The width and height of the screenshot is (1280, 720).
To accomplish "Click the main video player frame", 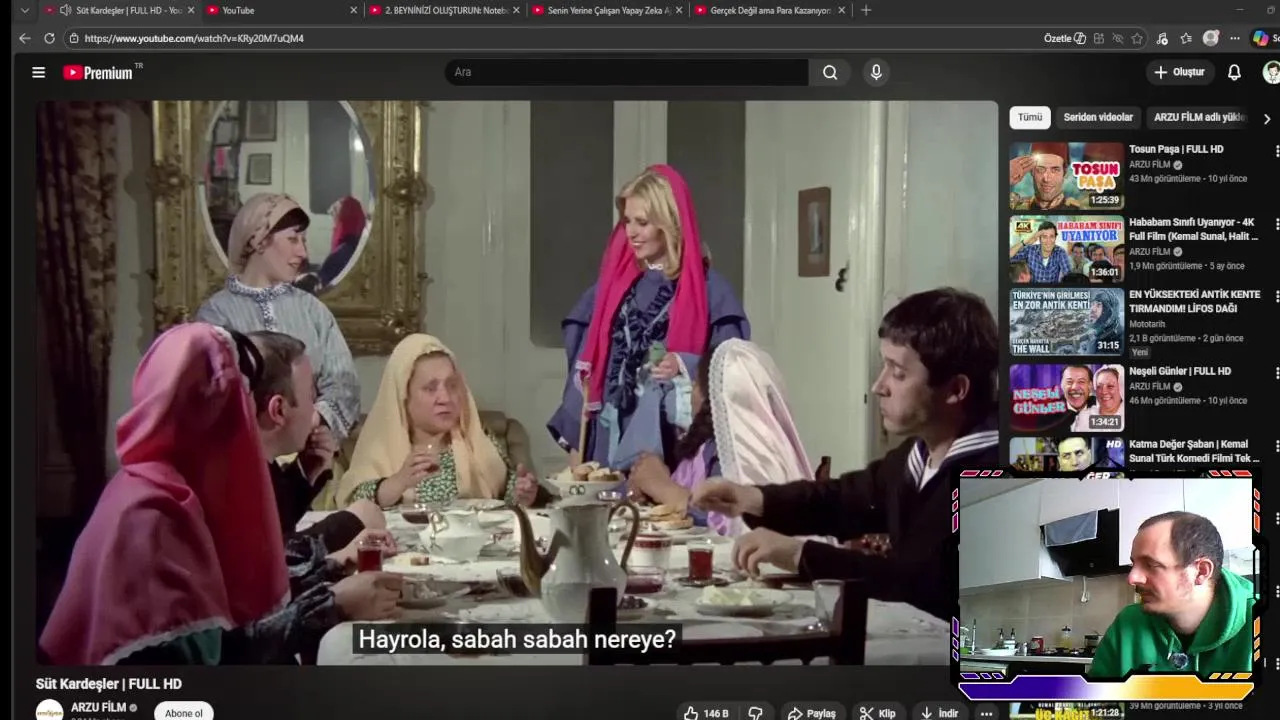I will pos(517,383).
